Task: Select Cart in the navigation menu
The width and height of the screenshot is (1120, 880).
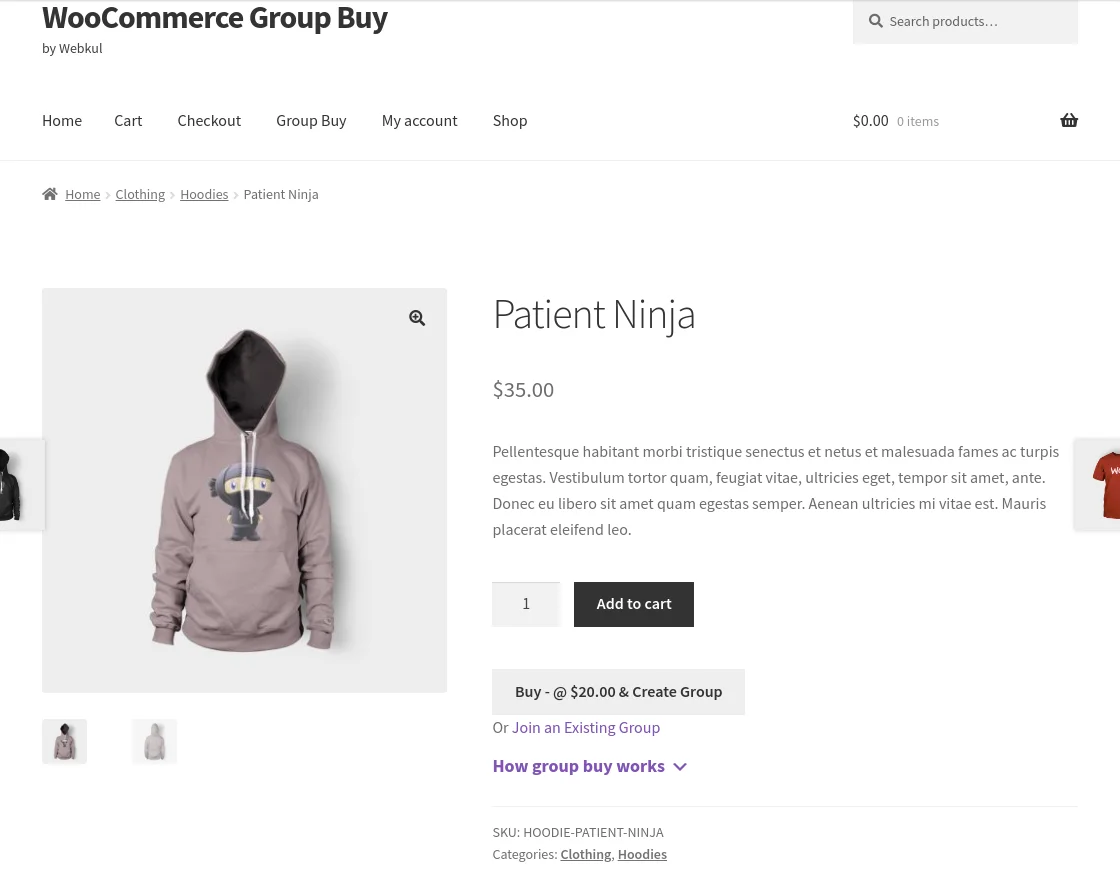Action: [x=128, y=120]
